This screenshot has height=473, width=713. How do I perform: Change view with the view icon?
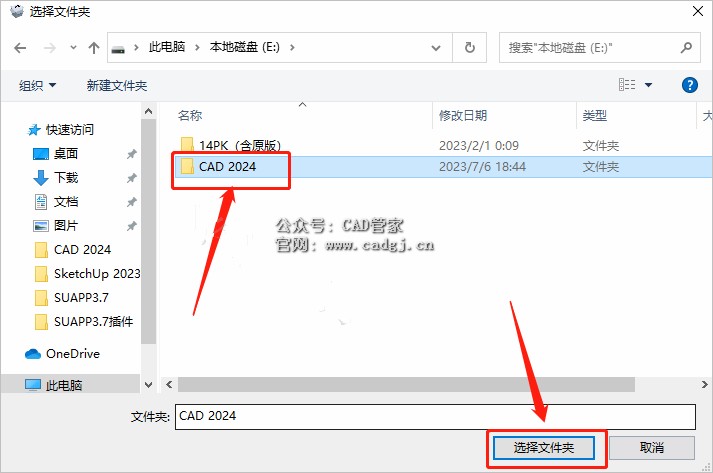pyautogui.click(x=627, y=85)
